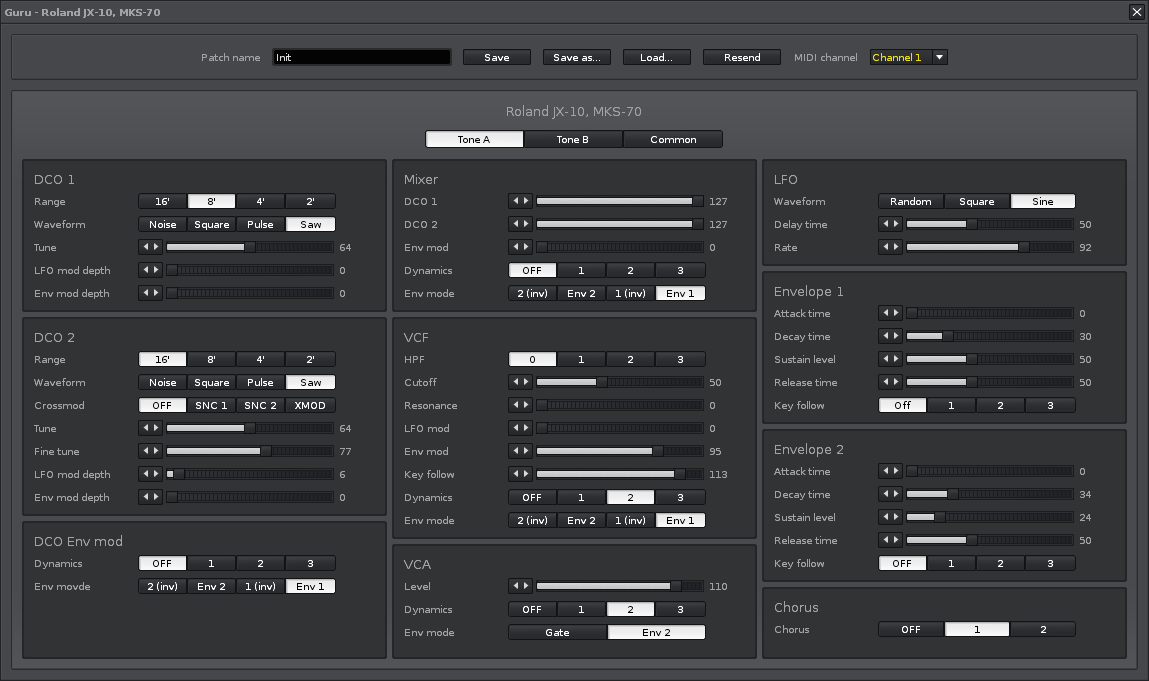The height and width of the screenshot is (681, 1149).
Task: Open the Common tab
Action: tap(673, 139)
